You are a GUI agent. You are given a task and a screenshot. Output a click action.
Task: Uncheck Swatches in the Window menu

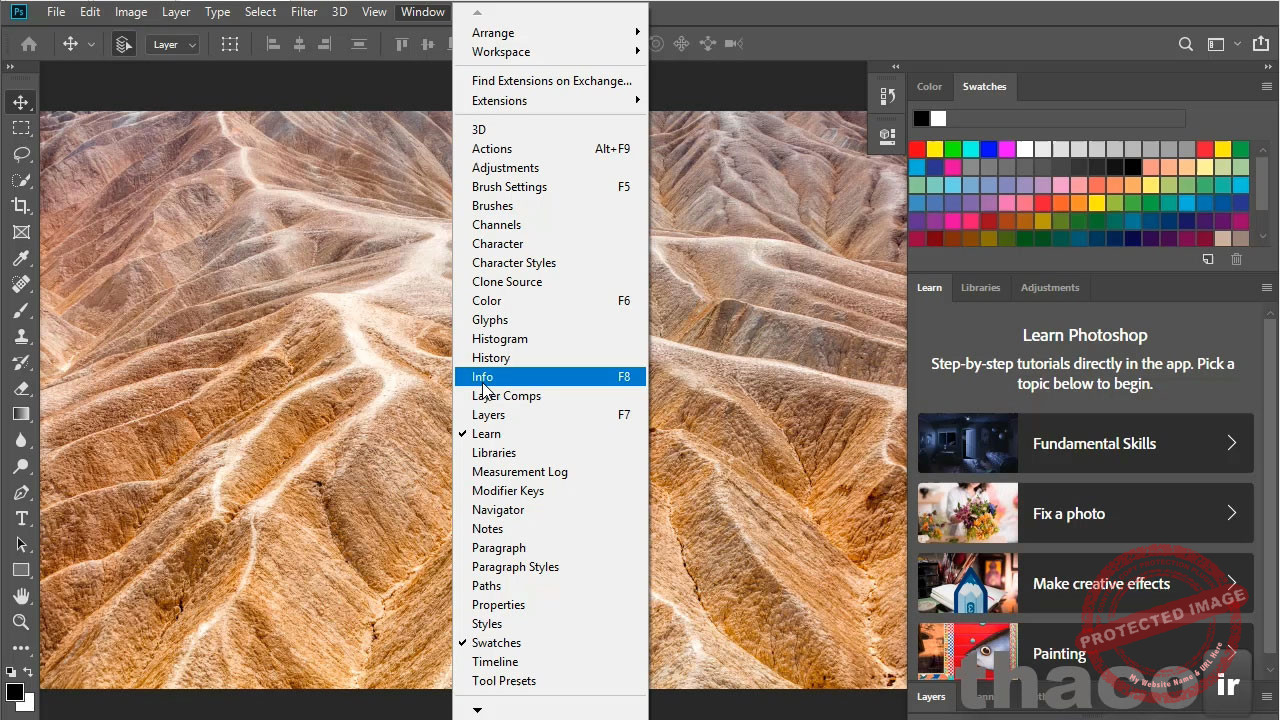point(496,642)
